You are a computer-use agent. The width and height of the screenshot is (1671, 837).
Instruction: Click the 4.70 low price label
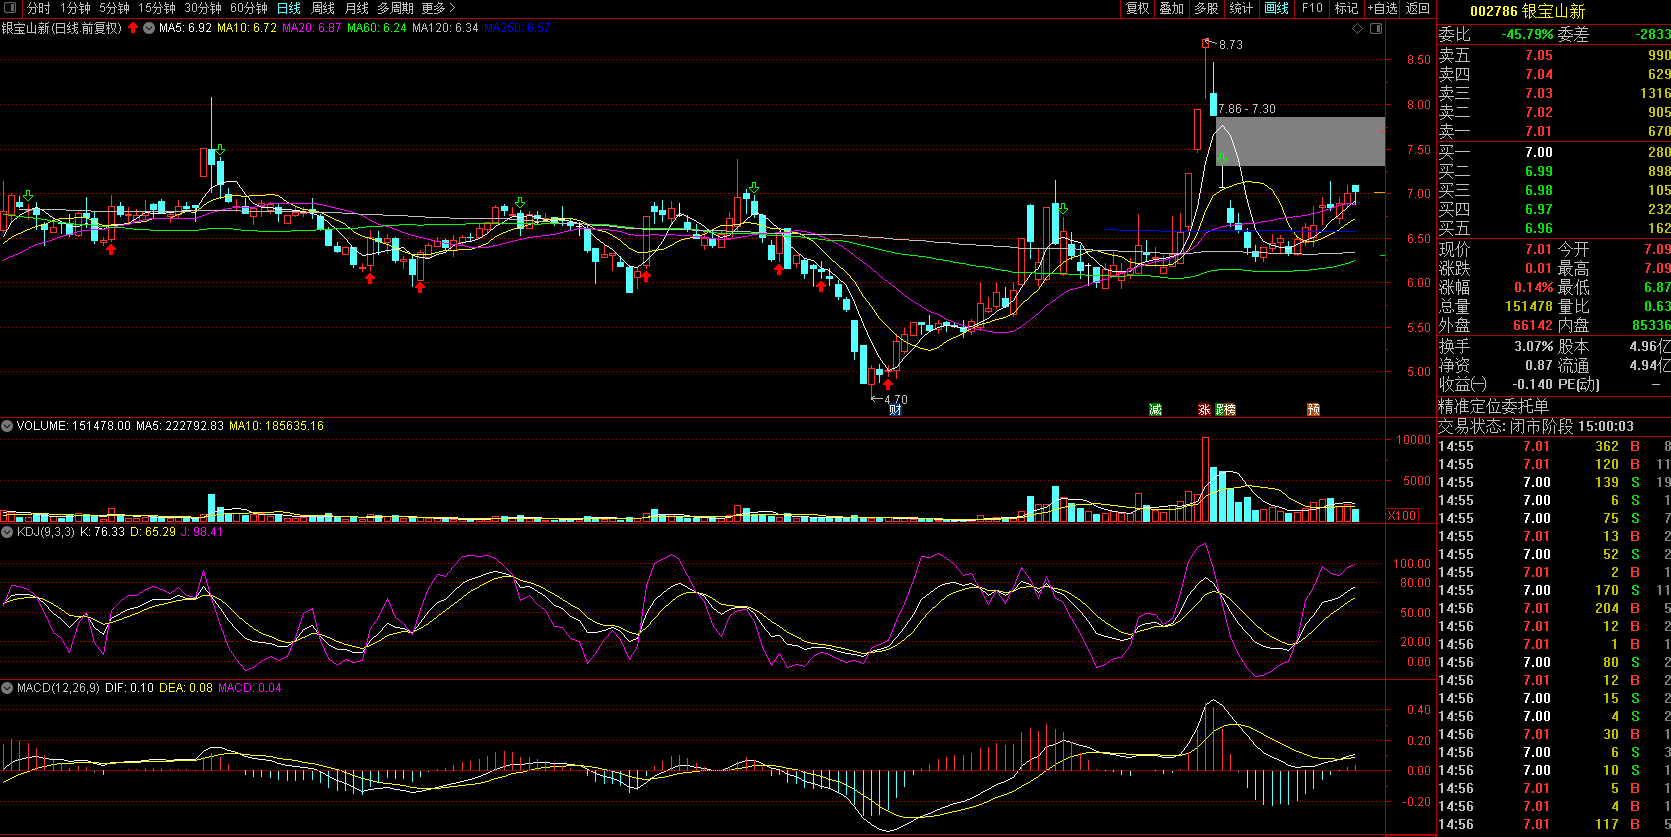[x=895, y=399]
